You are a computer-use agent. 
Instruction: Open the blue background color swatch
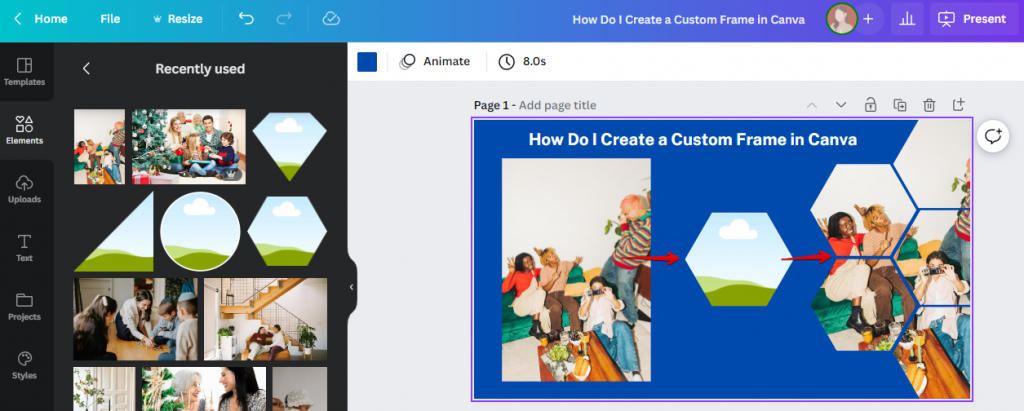(x=367, y=61)
